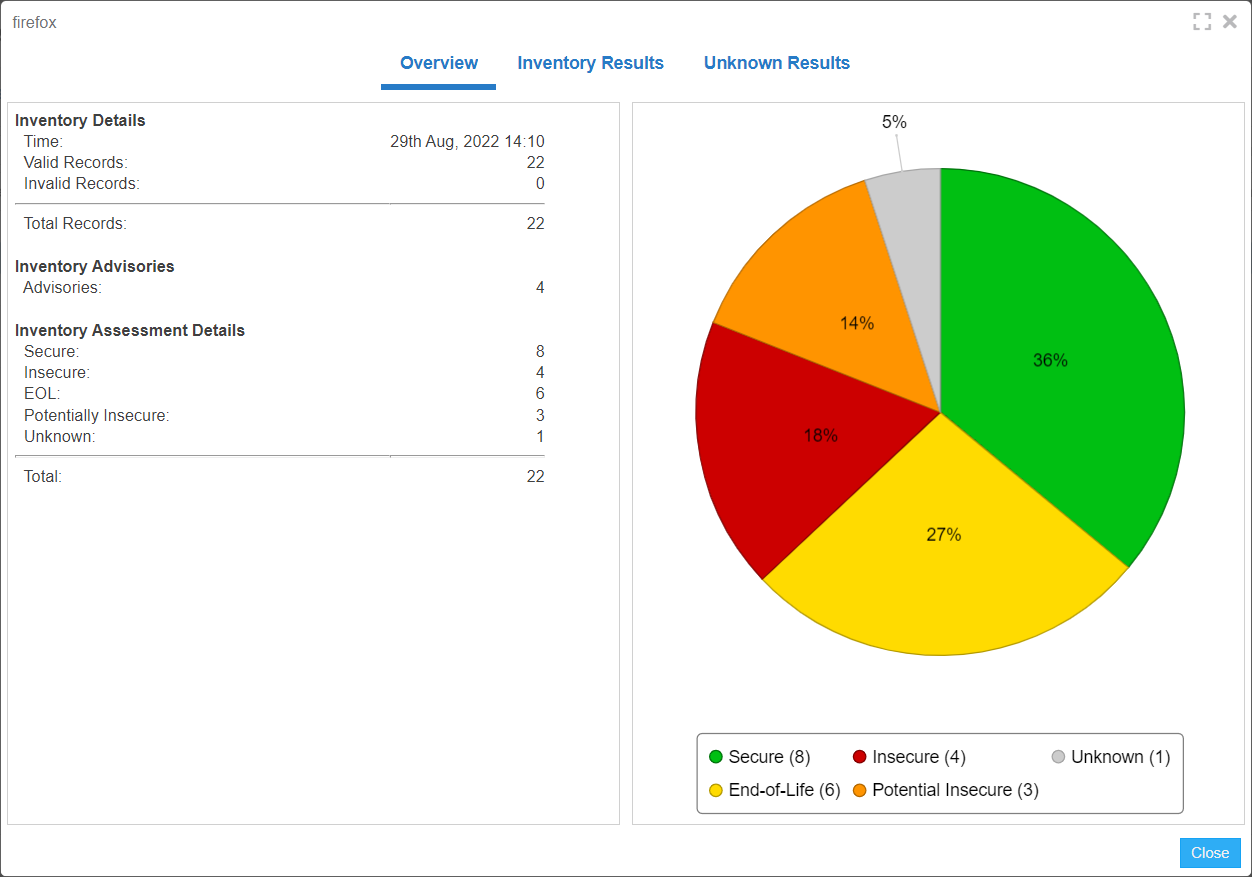Toggle End-of-Life (6) legend entry
Viewport: 1252px width, 877px height.
(x=774, y=790)
